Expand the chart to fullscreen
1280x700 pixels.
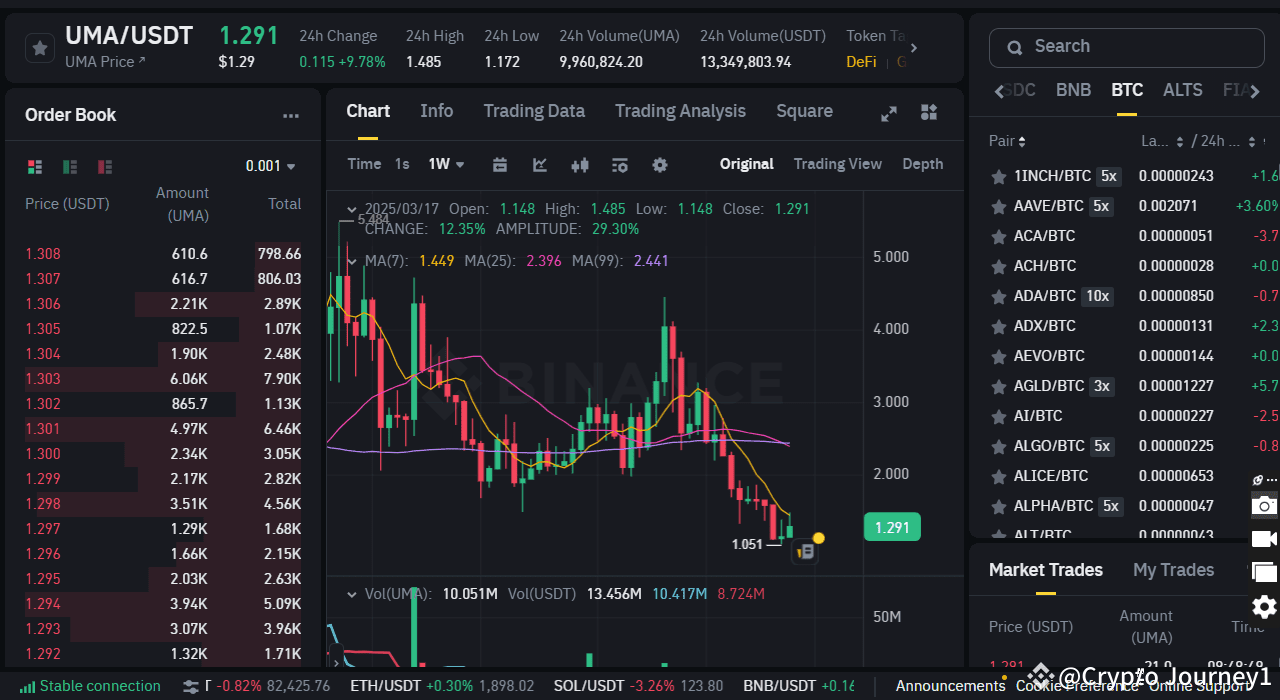click(x=888, y=113)
